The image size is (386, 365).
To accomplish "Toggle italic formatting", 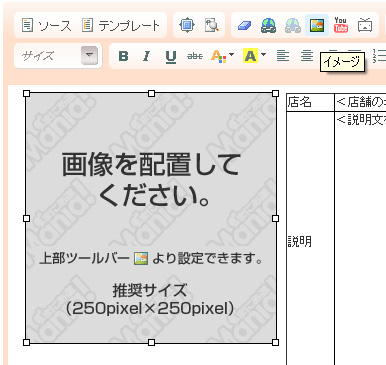I will (146, 56).
